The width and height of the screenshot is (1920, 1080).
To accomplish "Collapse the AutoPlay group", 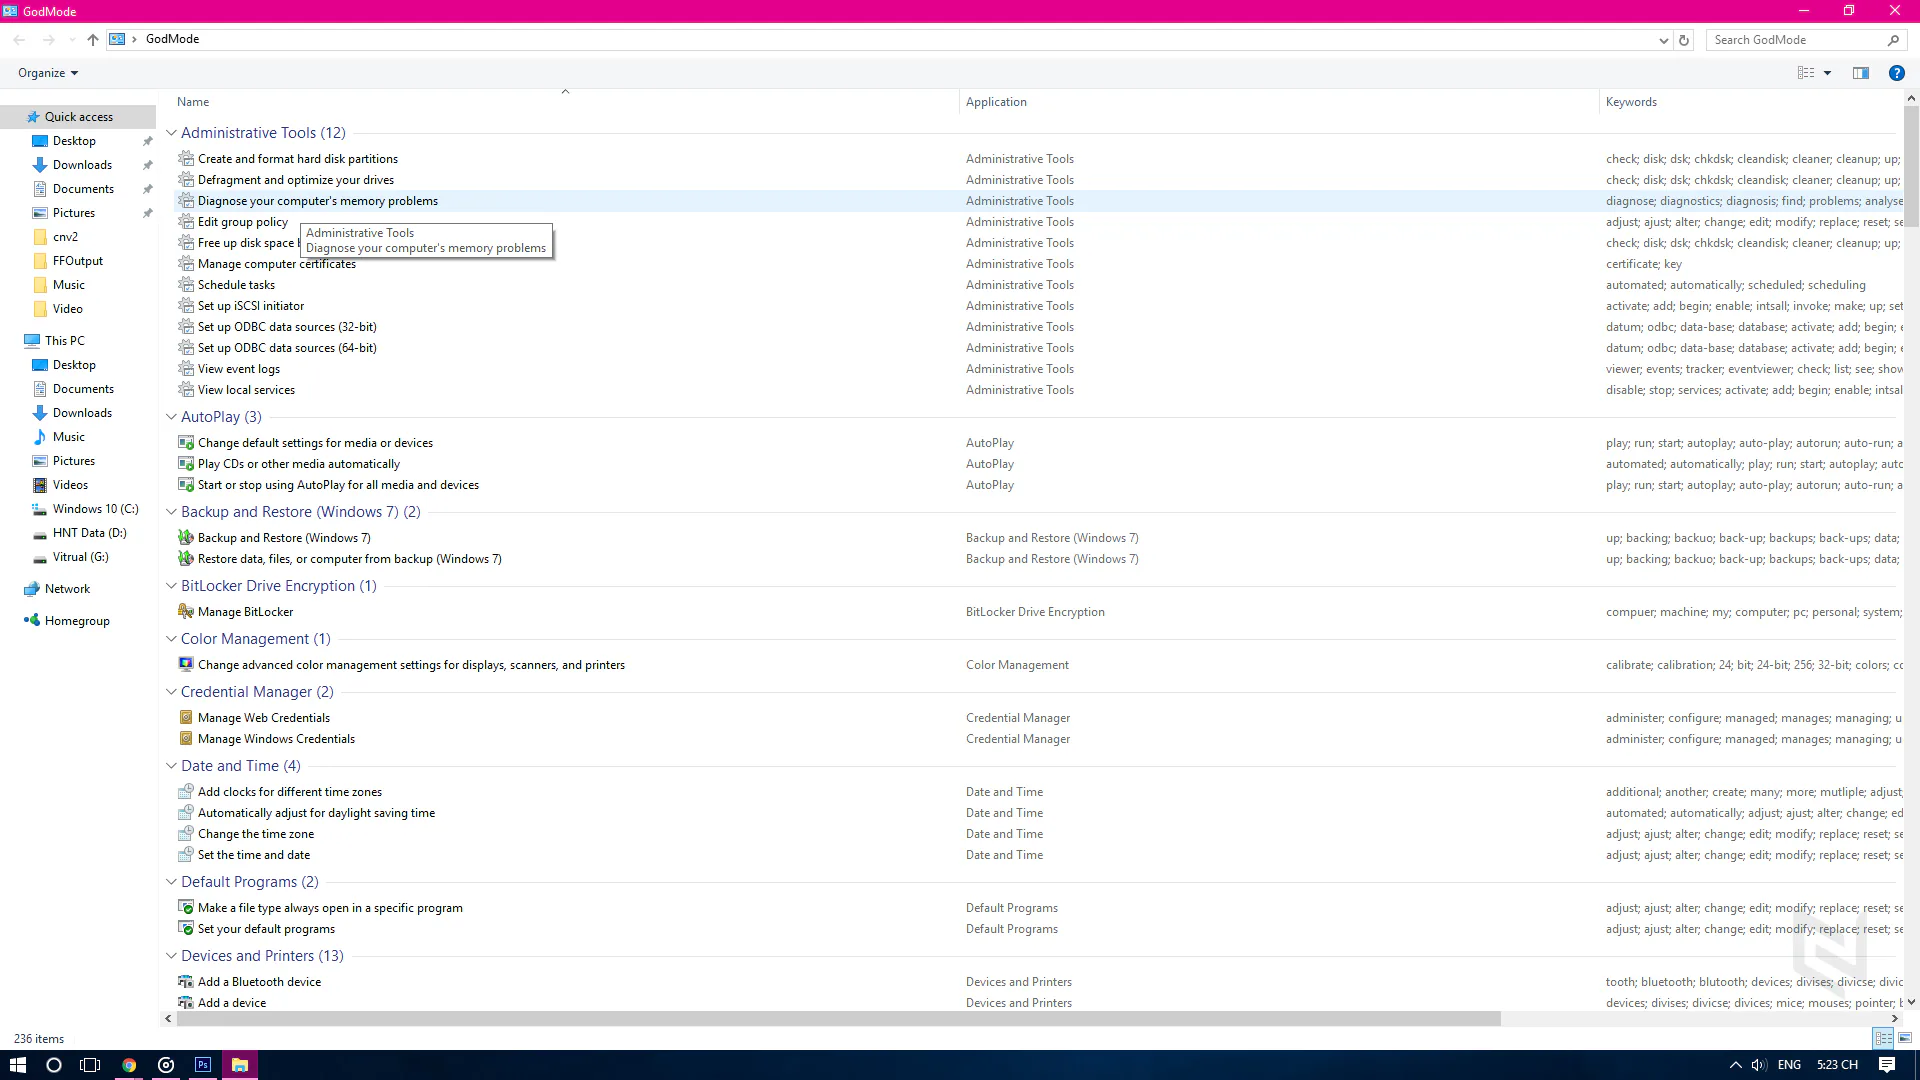I will [171, 417].
